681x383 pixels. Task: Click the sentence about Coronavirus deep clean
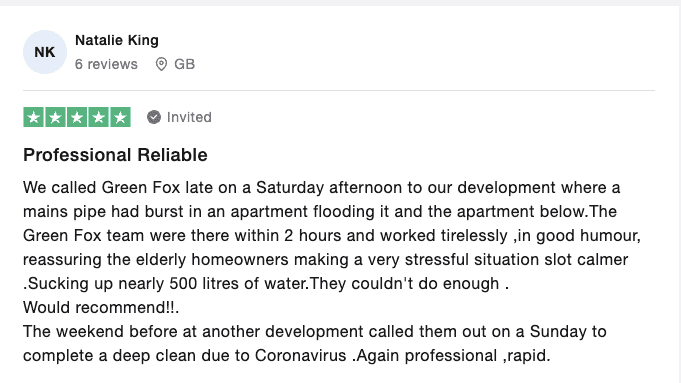pyautogui.click(x=315, y=343)
